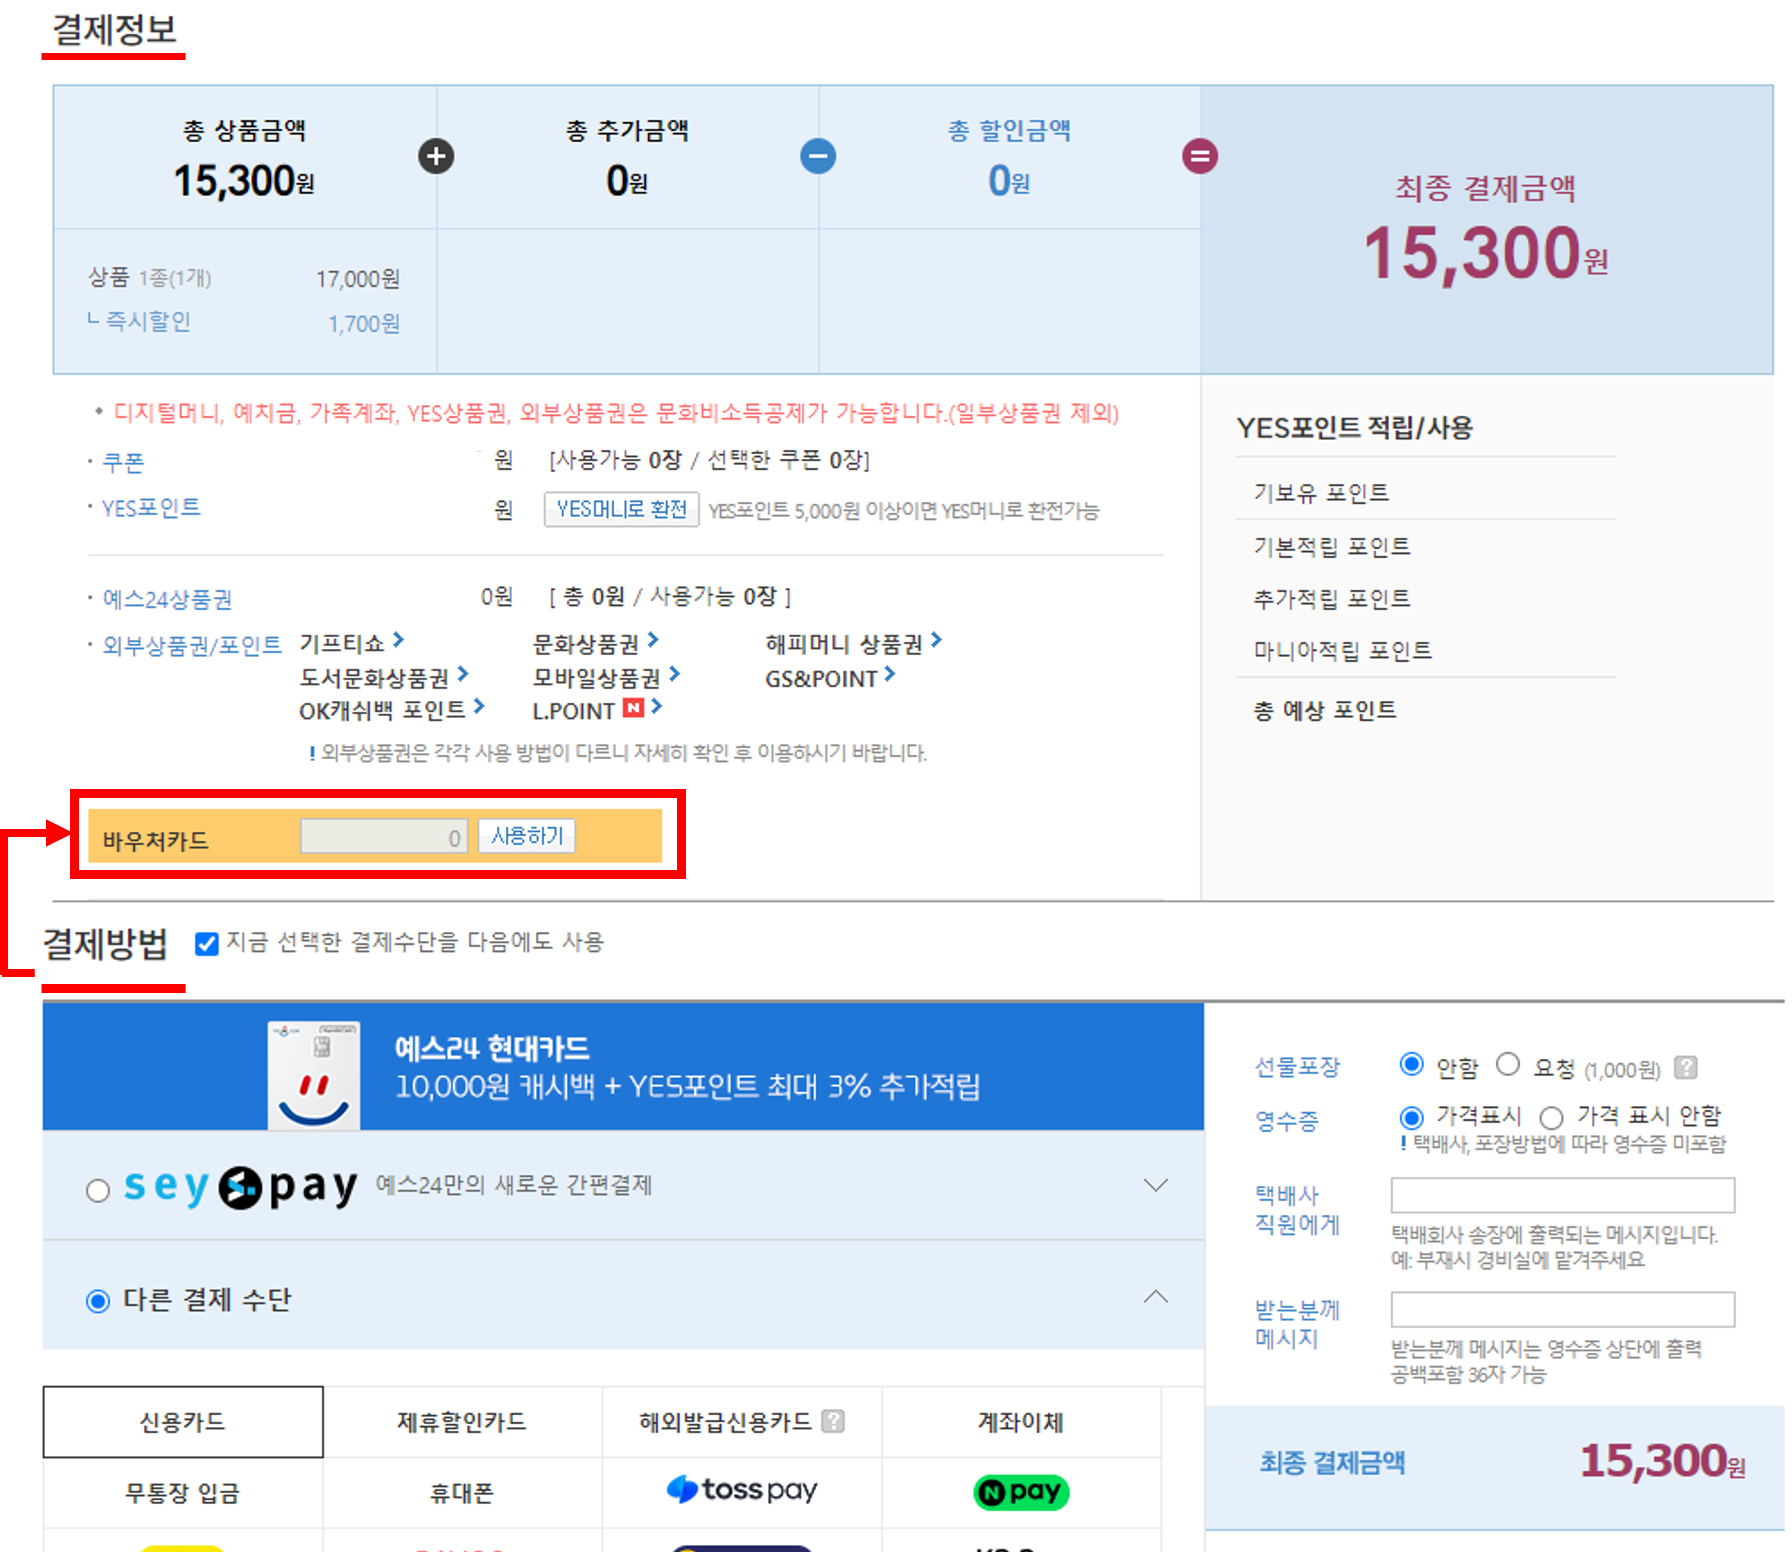Click the 택배사 직원에게 message field
The width and height of the screenshot is (1792, 1552).
1562,1195
